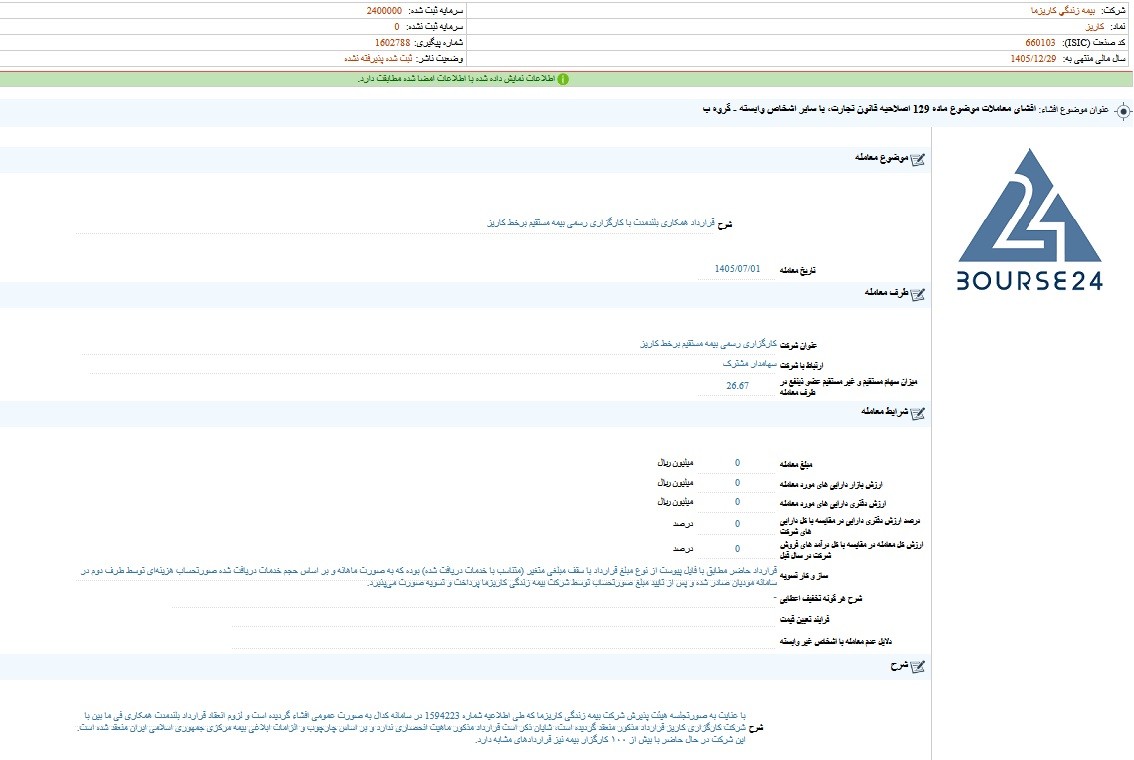The image size is (1134, 760).
Task: Click the درصد ارزش دفتری دارایی value 0
Action: point(737,524)
